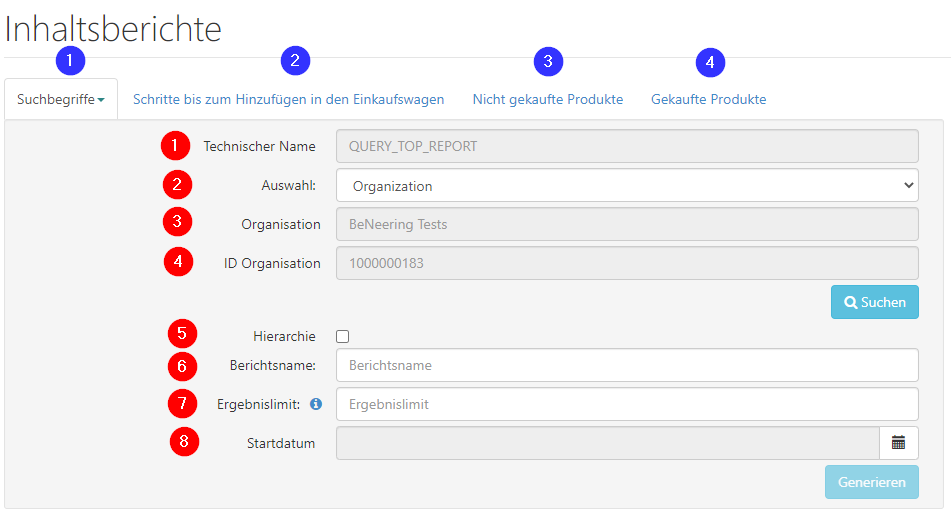
Task: Switch to Schritte bis zum Hinzufügen tab
Action: (288, 100)
